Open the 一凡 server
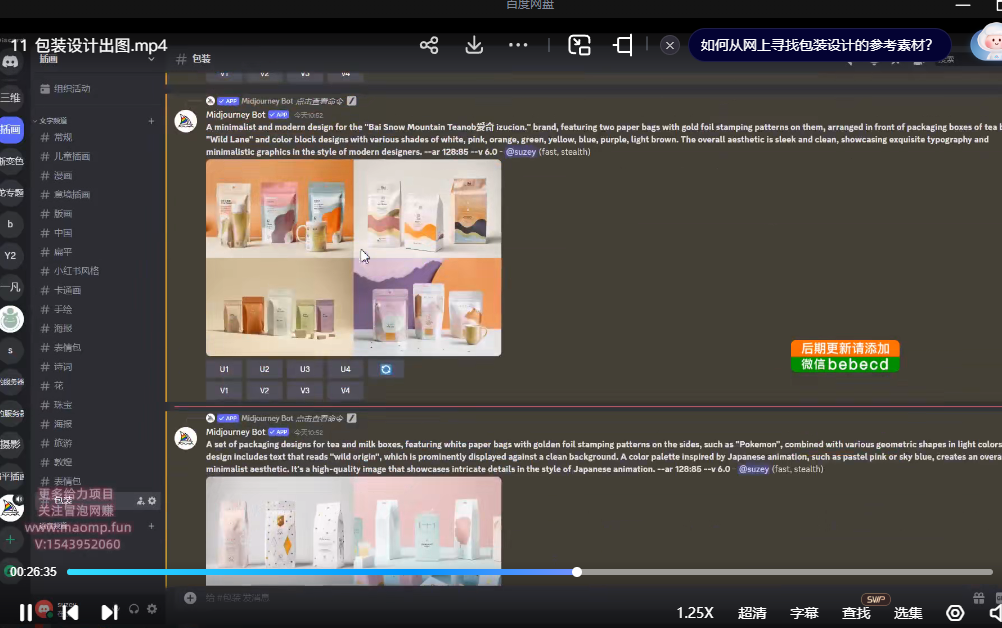The height and width of the screenshot is (628, 1002). (x=10, y=287)
